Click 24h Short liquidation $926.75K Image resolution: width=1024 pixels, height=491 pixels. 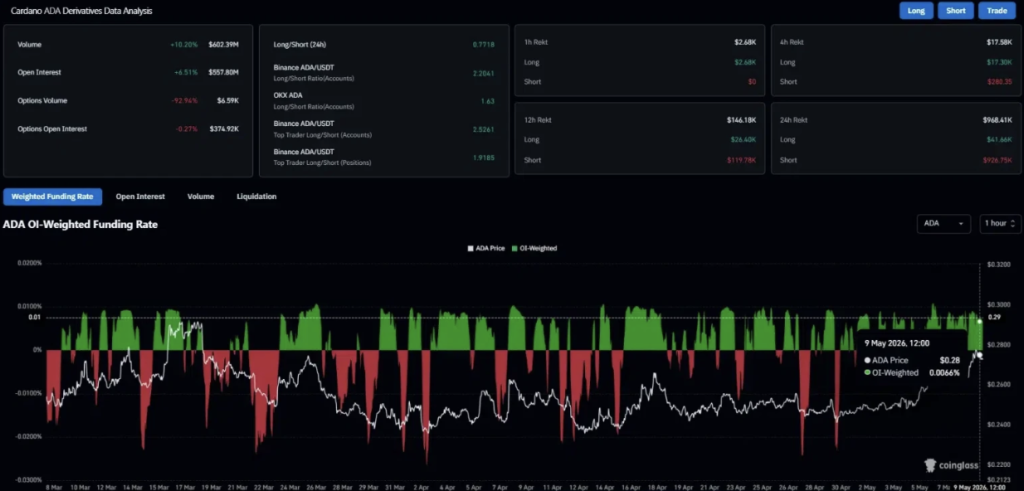click(x=998, y=160)
